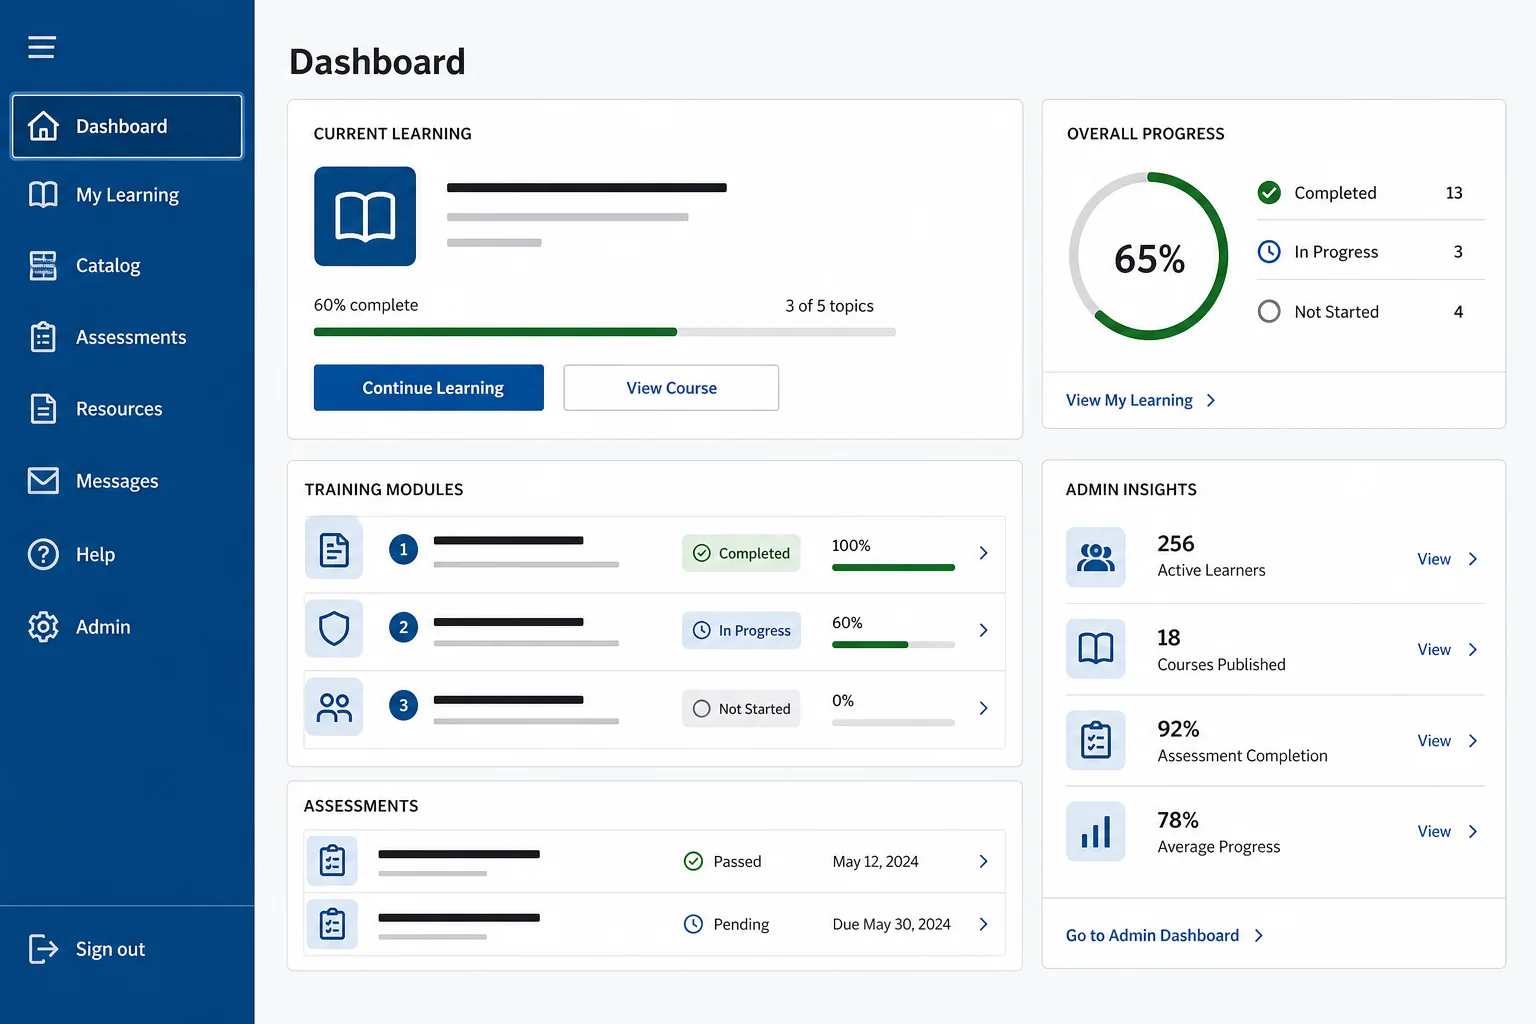The image size is (1536, 1024).
Task: Click the current course book thumbnail
Action: pos(365,216)
